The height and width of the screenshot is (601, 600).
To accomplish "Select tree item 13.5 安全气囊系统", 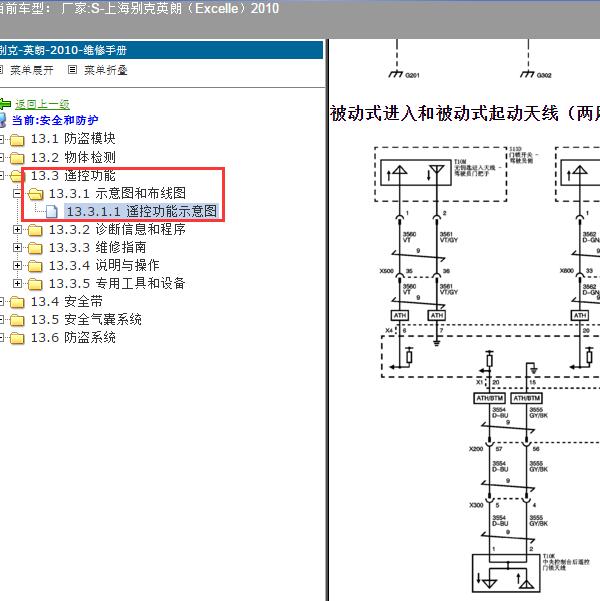I will pyautogui.click(x=86, y=319).
